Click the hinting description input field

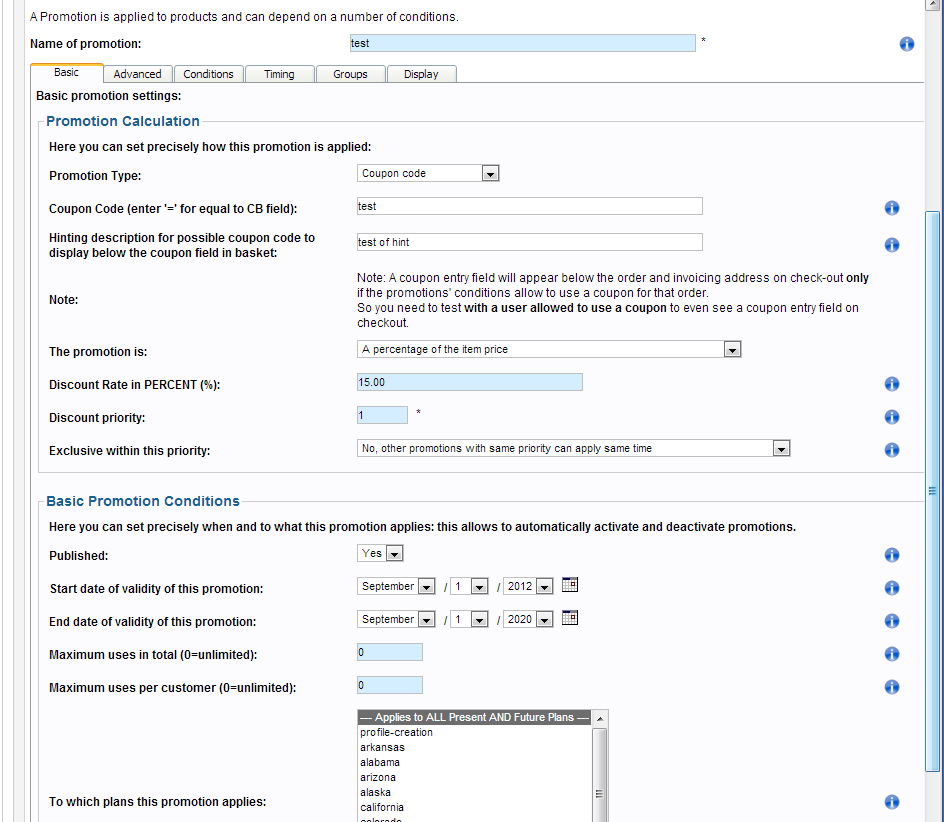(530, 242)
